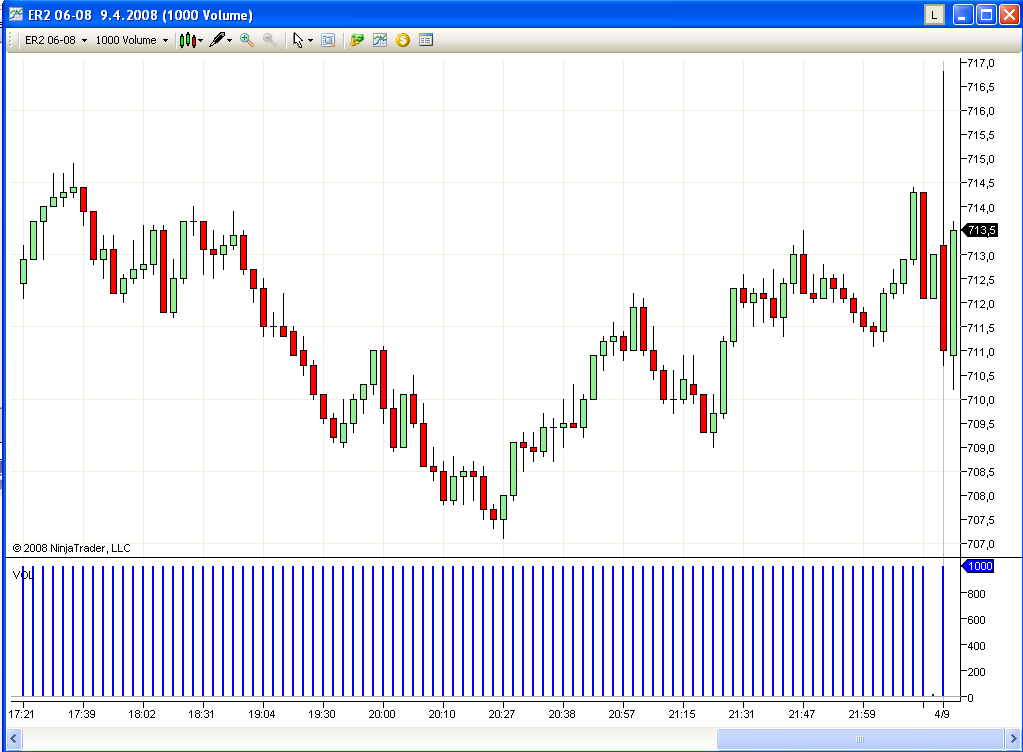This screenshot has height=752, width=1023.
Task: Click the 1000 volume value marker
Action: [x=978, y=566]
